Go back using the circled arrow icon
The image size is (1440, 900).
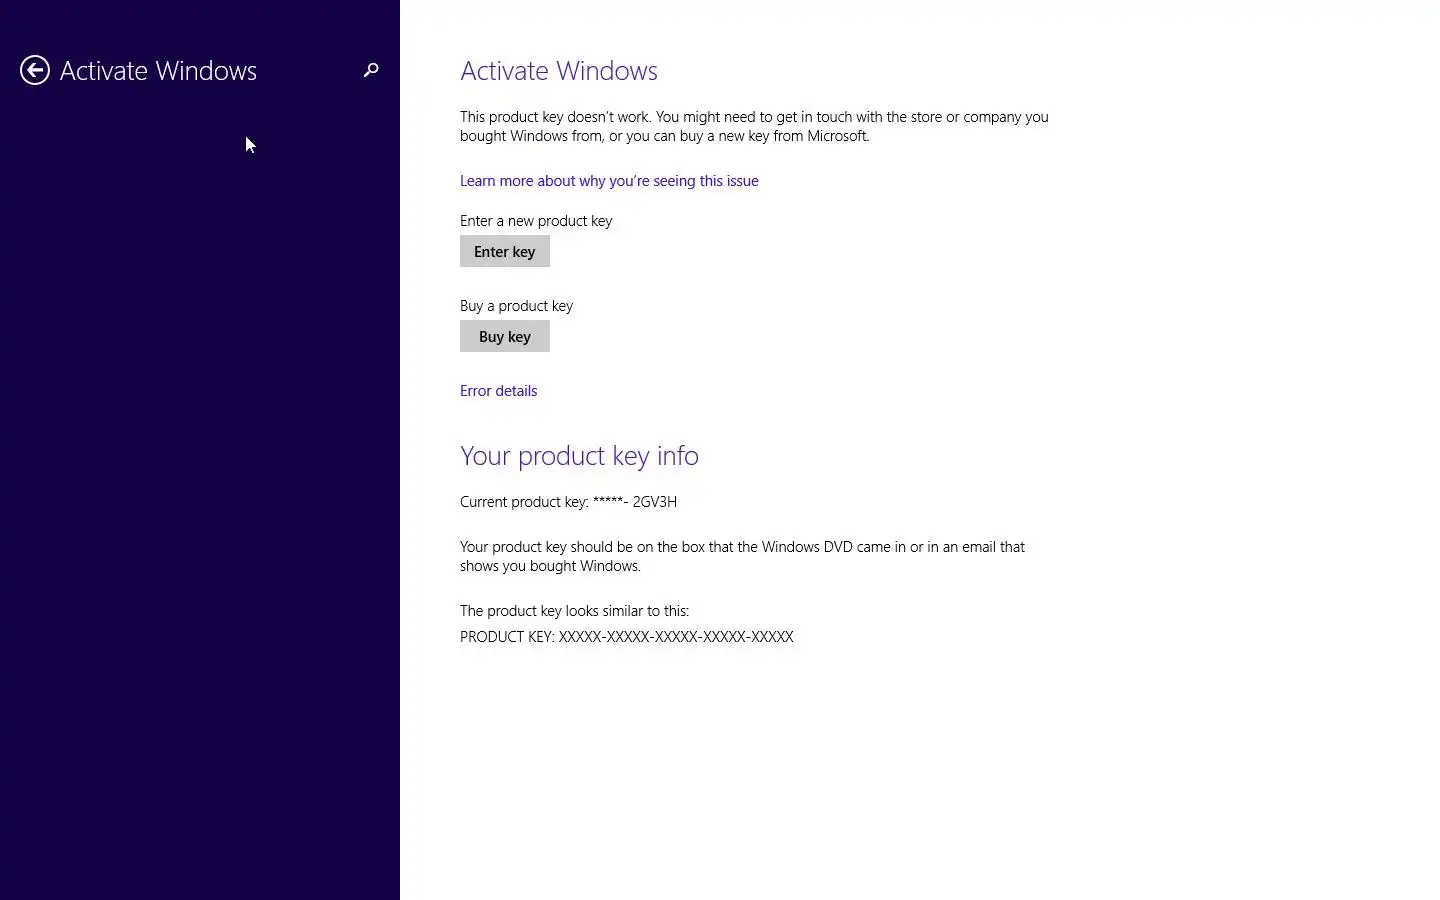point(35,70)
